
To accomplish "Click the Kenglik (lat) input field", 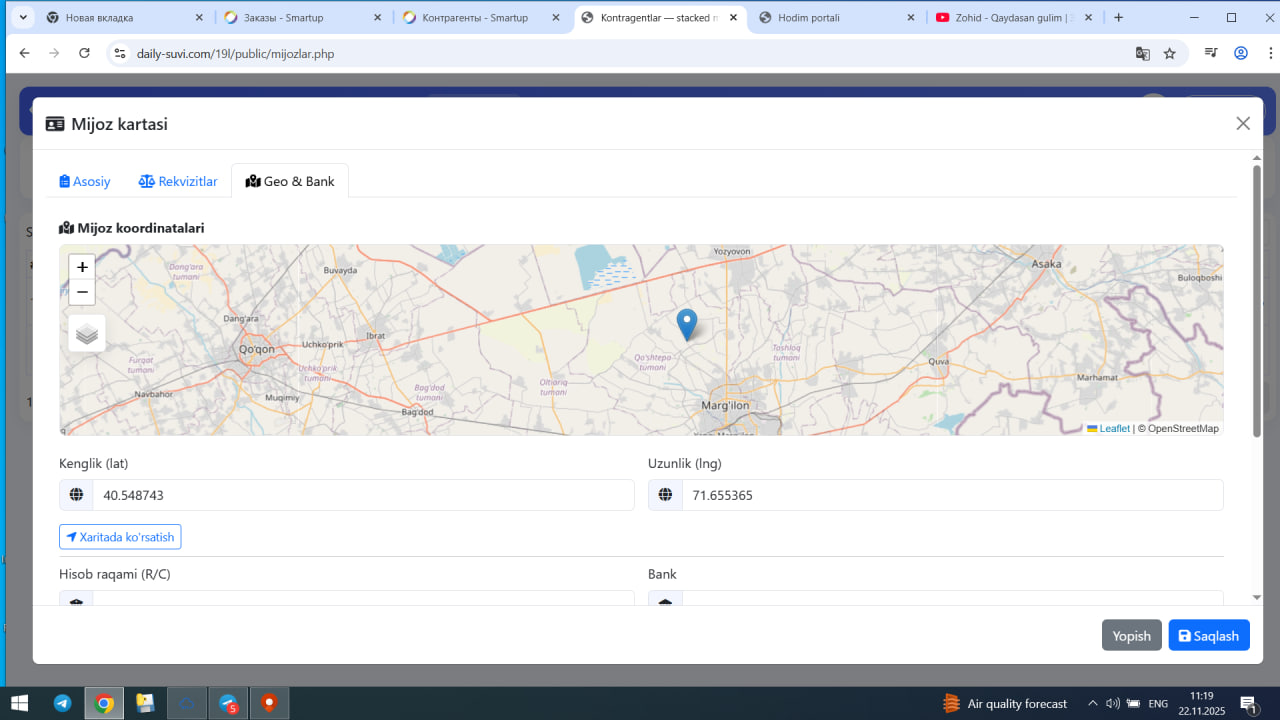I will coord(362,495).
